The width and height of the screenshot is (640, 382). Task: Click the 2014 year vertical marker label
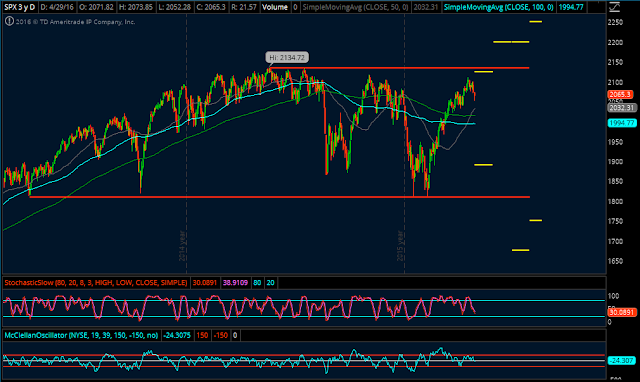(x=182, y=246)
